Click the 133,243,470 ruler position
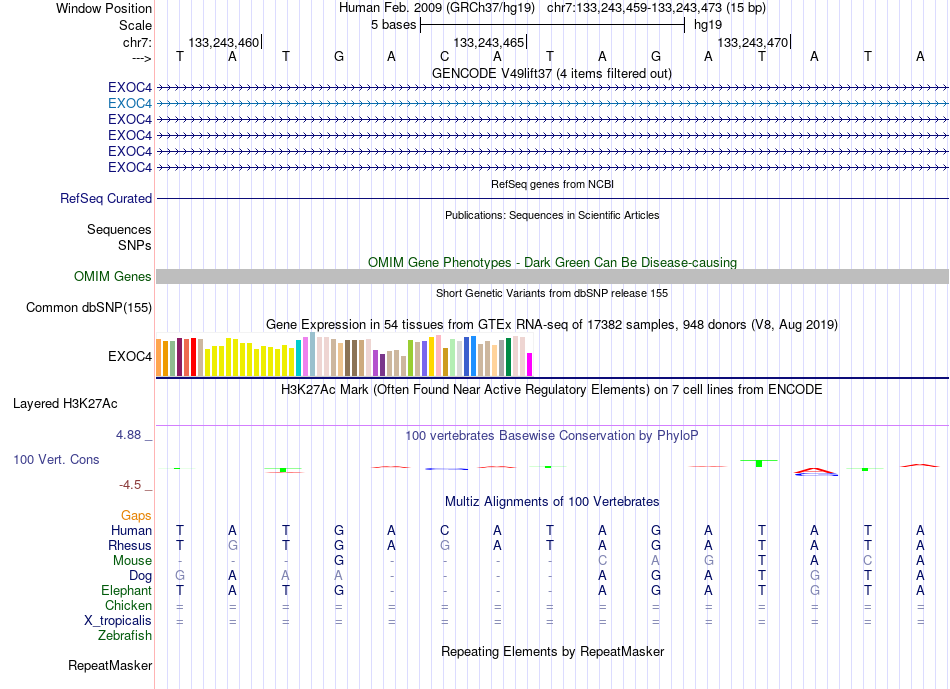The image size is (950, 689). [x=752, y=42]
